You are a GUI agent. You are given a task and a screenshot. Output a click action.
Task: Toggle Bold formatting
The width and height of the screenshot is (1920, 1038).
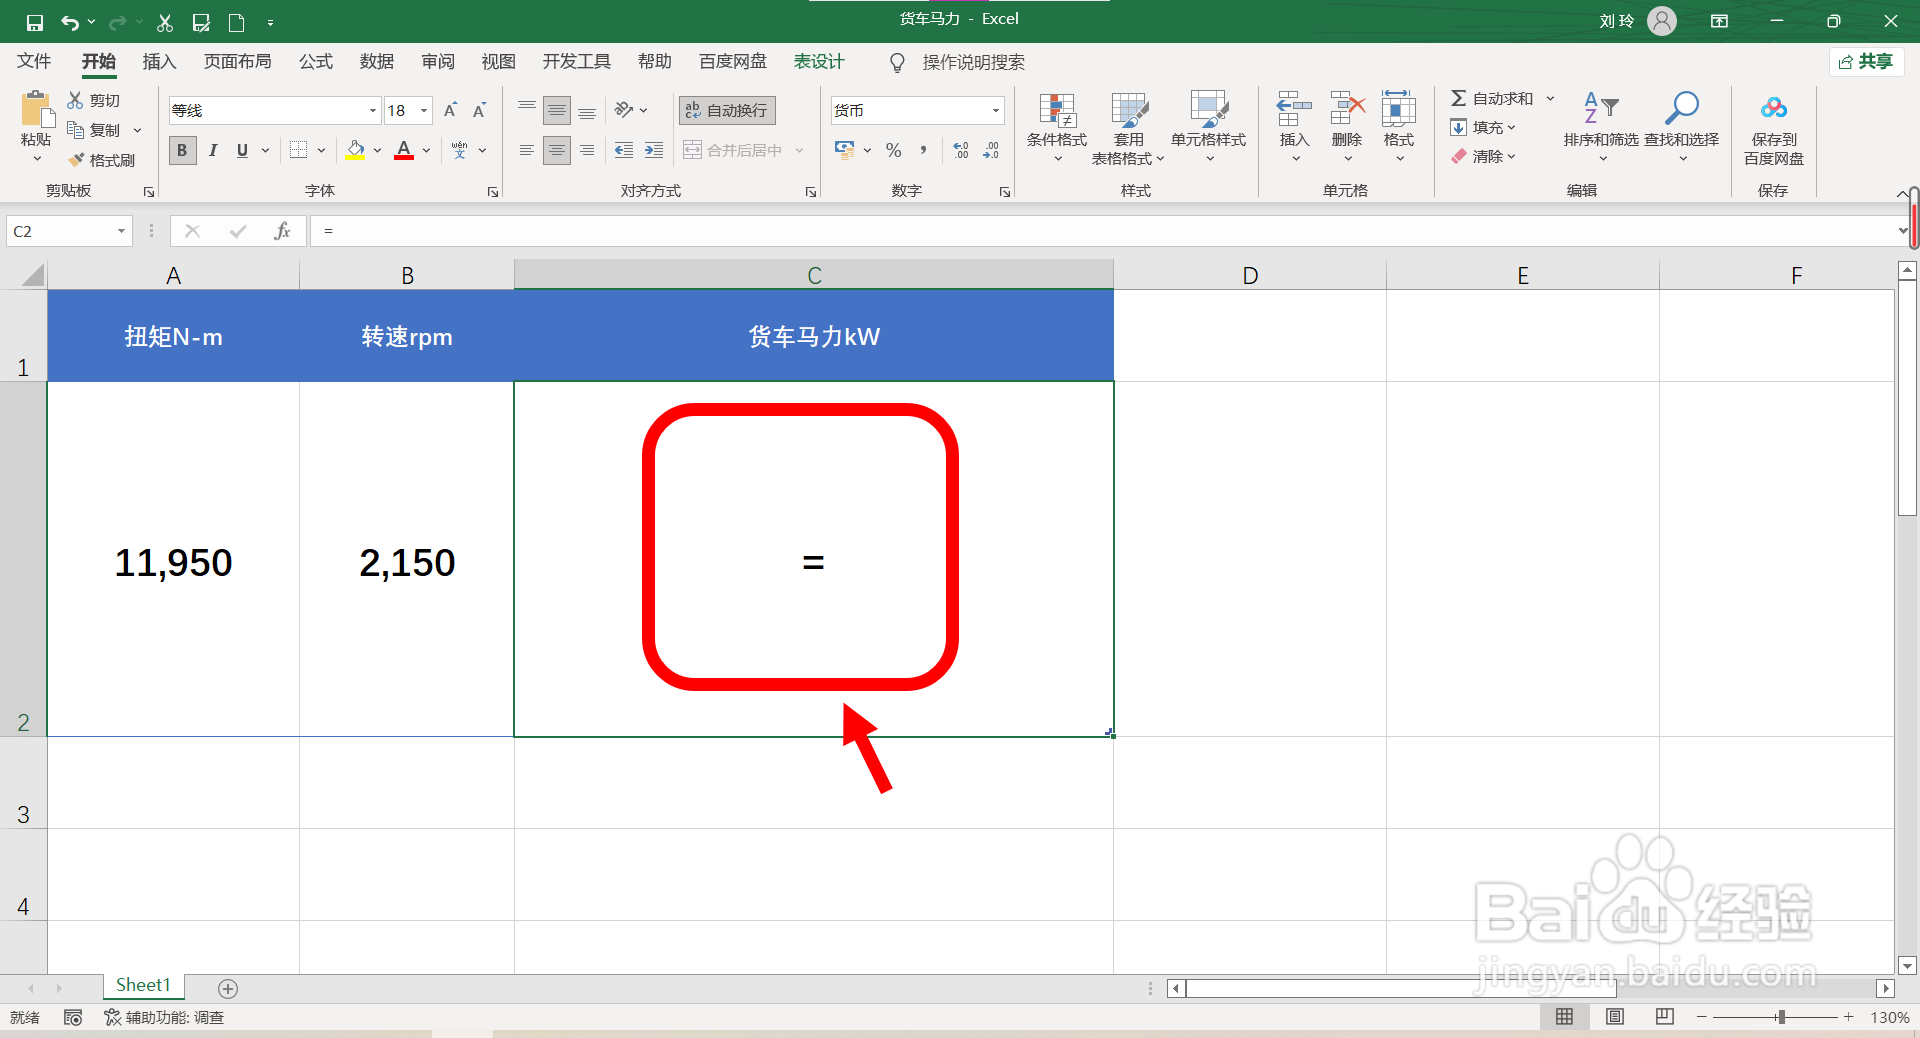182,150
